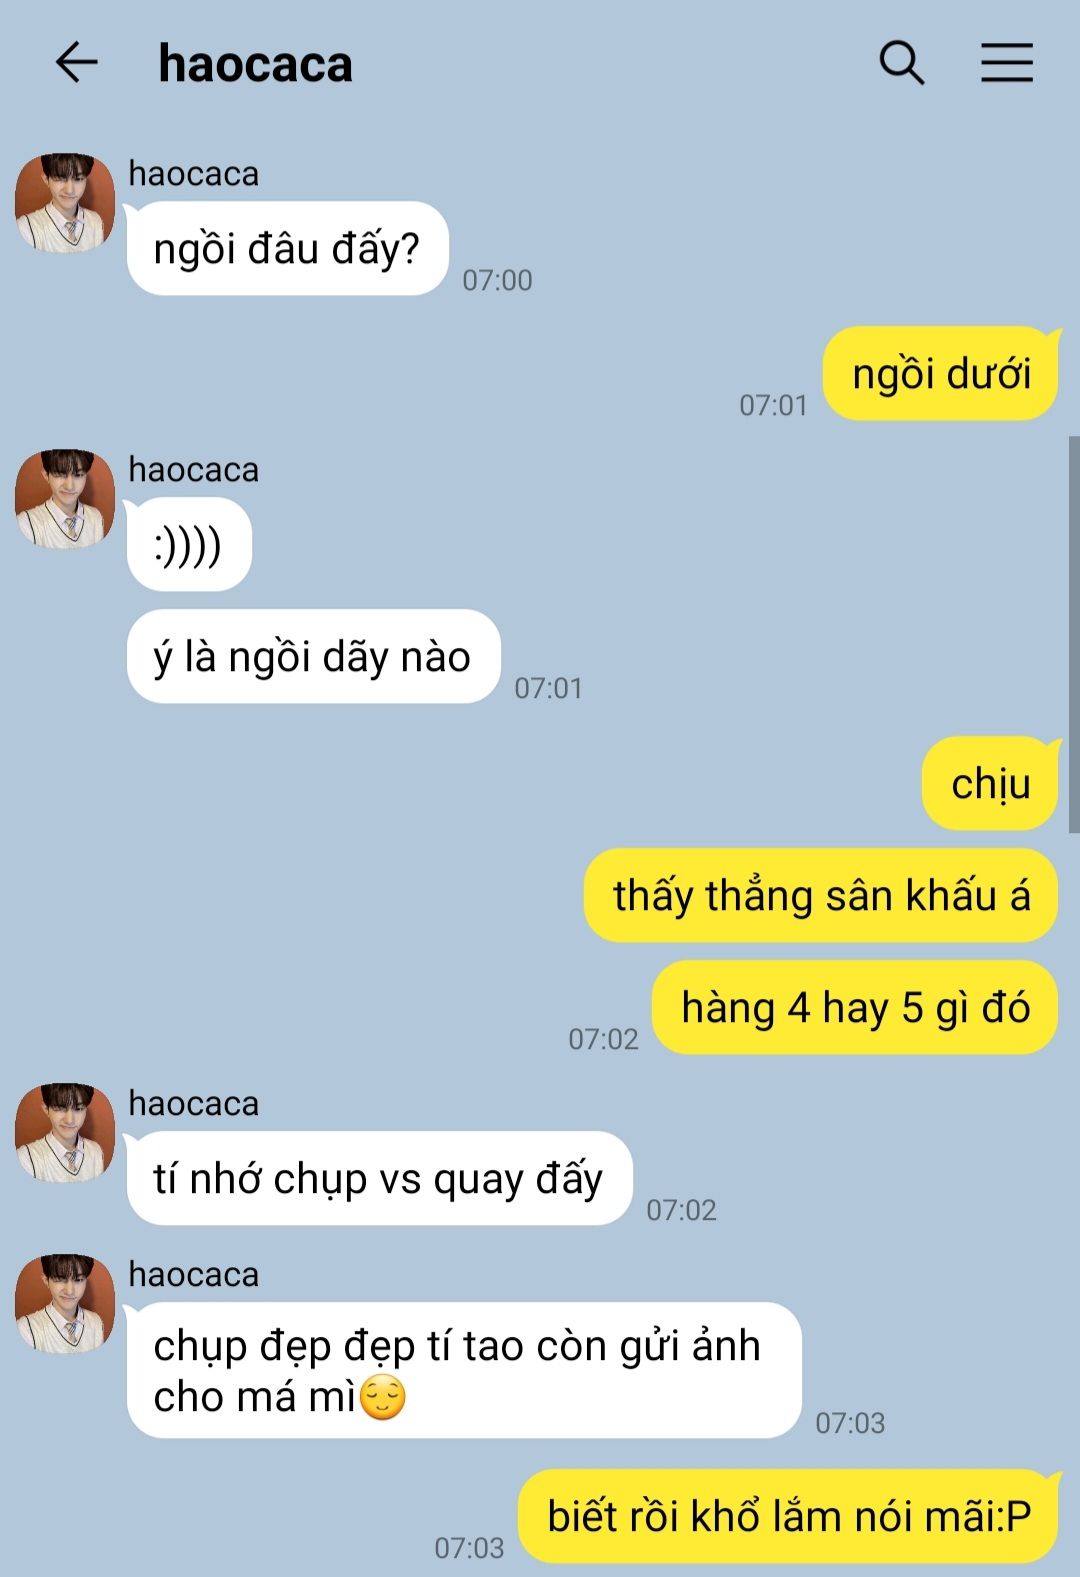
Task: Select the message 'ngồi đâu đấy?'
Action: (287, 248)
